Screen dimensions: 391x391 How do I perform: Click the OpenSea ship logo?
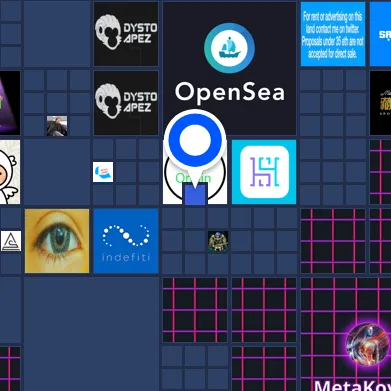[229, 48]
